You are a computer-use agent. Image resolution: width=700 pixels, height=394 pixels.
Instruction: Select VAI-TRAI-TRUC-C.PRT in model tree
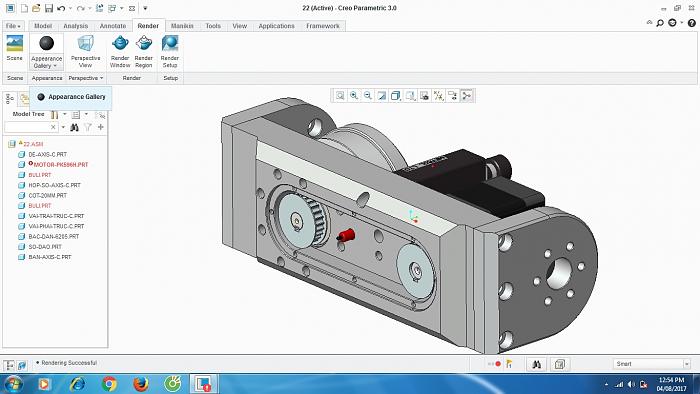(56, 216)
